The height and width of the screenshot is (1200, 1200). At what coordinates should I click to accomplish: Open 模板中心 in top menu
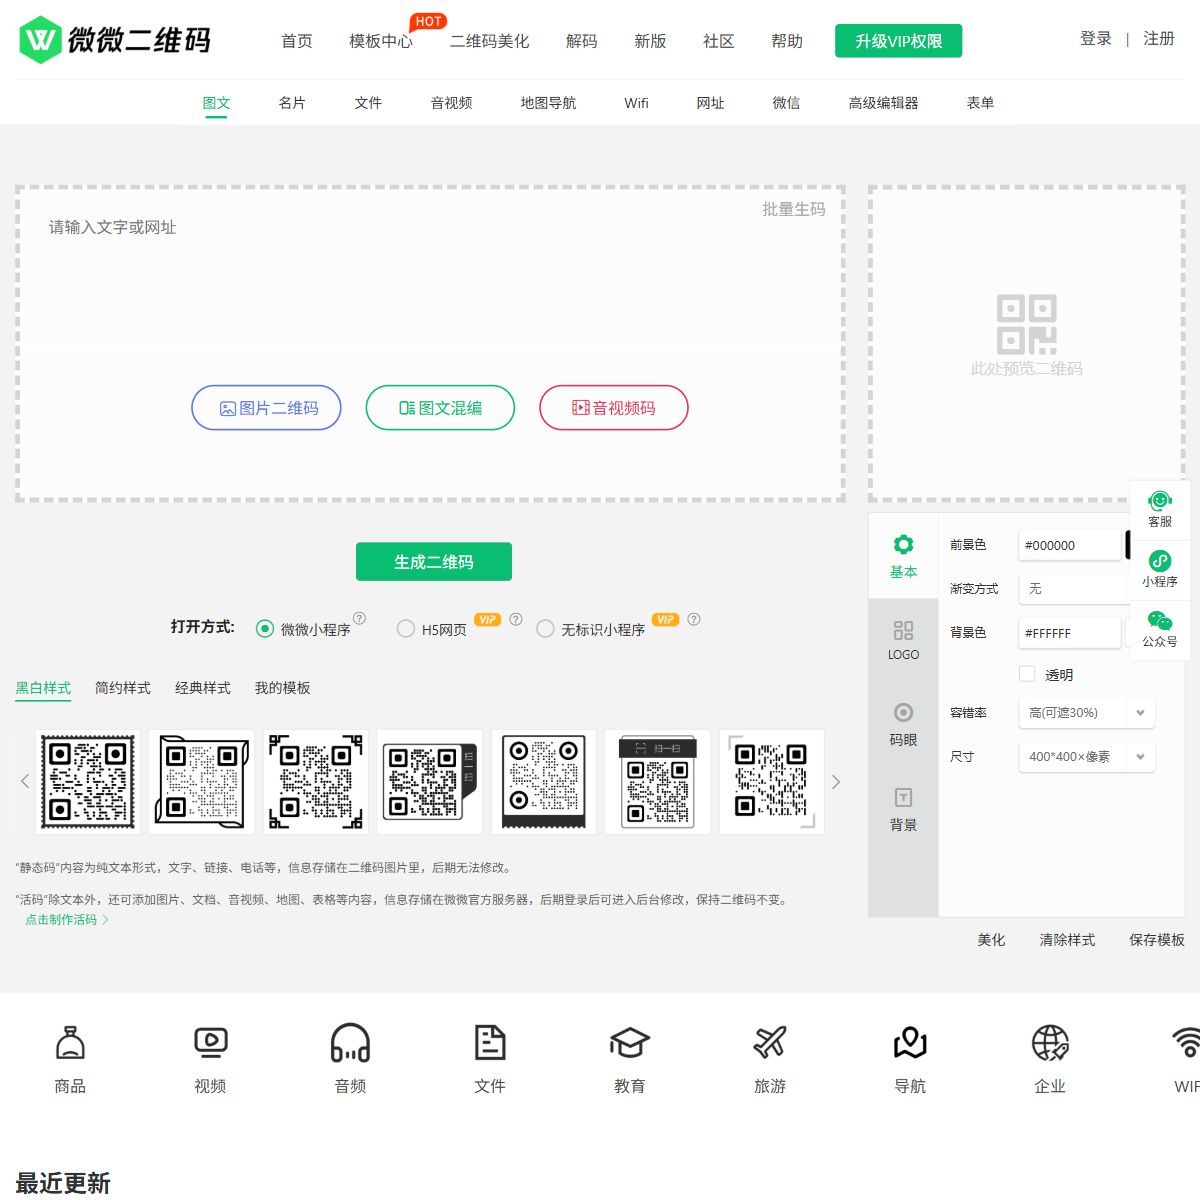click(381, 41)
